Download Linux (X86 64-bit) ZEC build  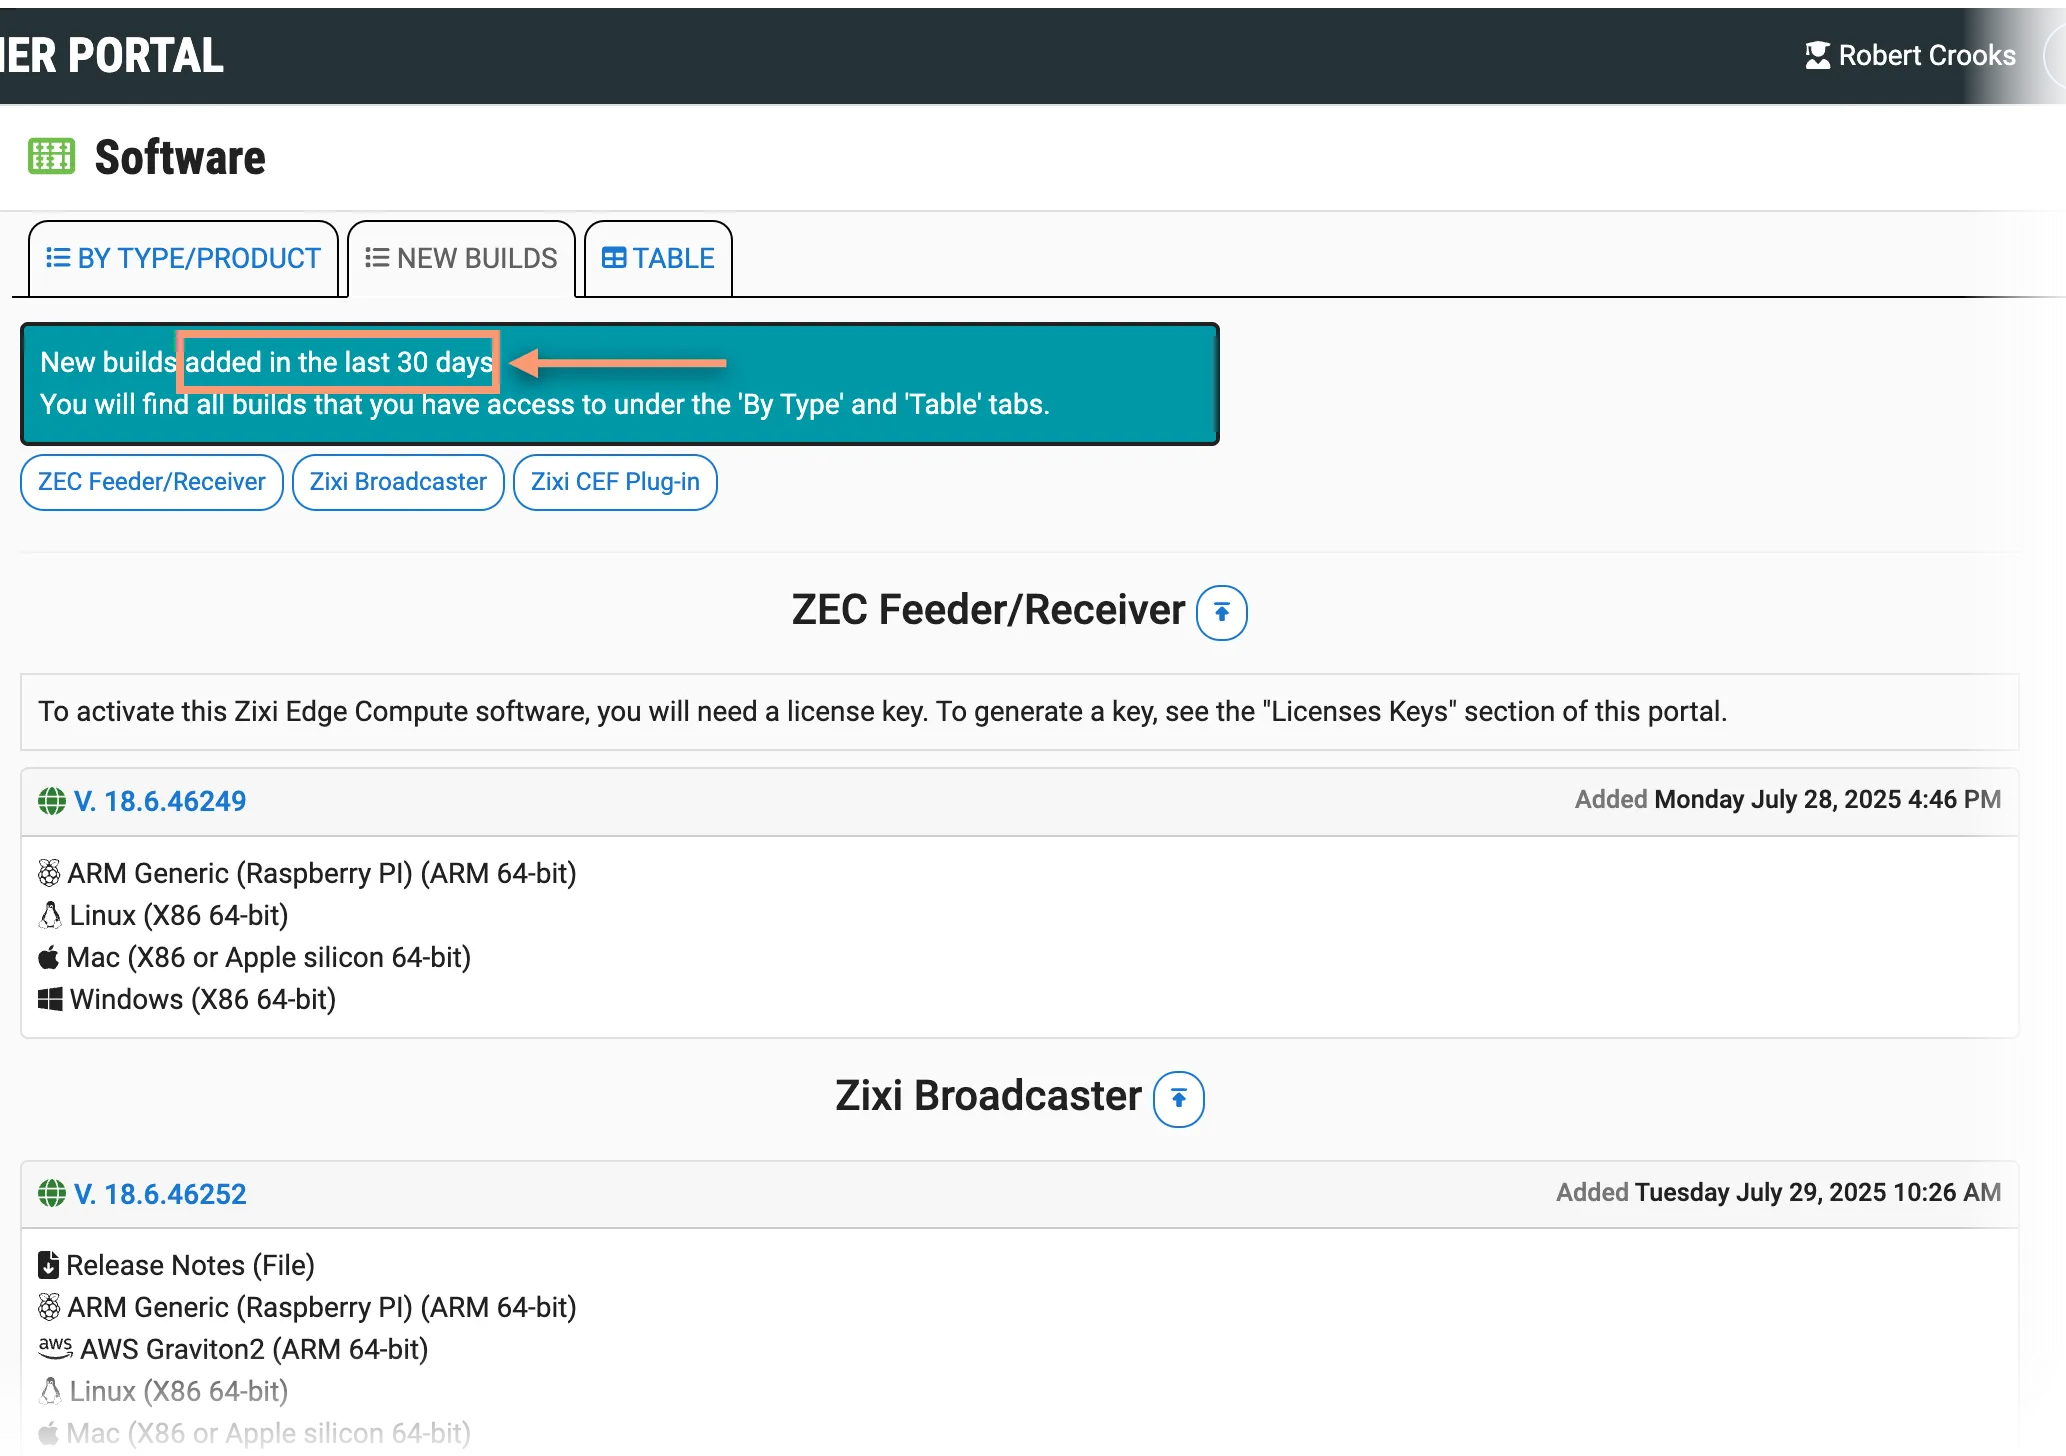(x=179, y=915)
